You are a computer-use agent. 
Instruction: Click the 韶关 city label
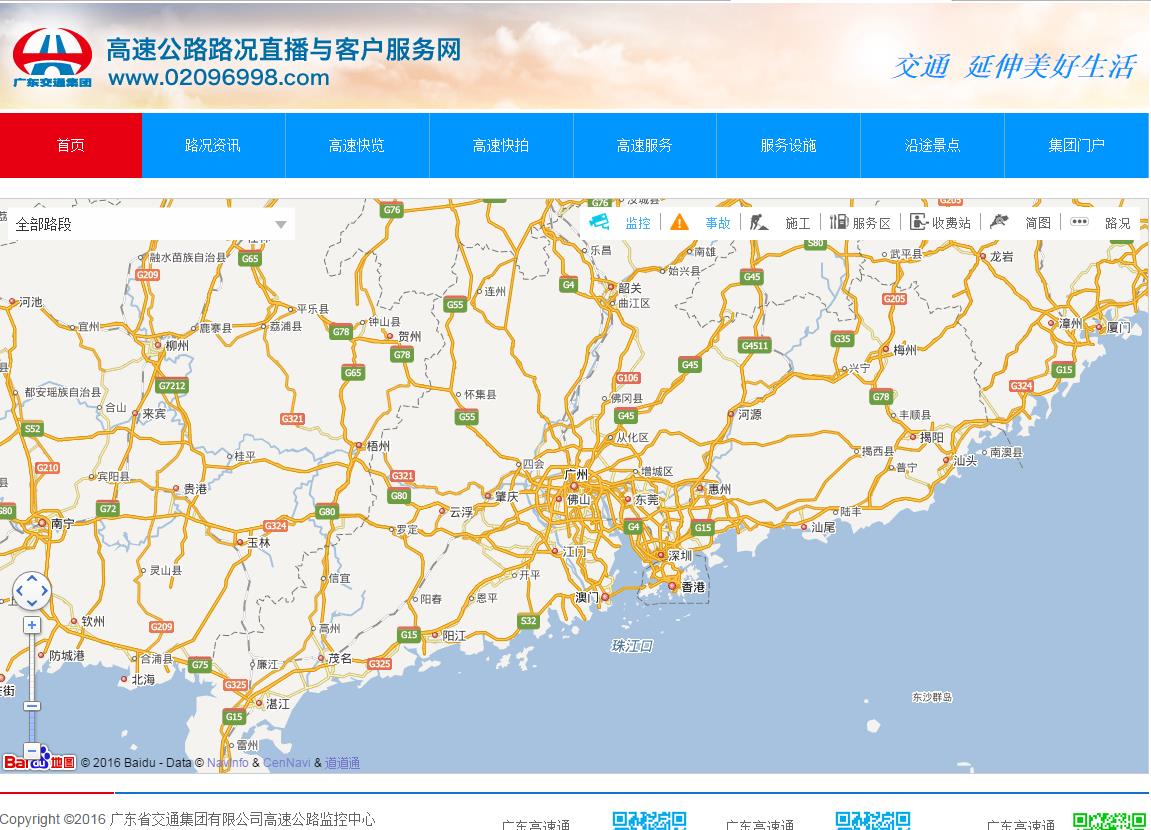point(630,288)
